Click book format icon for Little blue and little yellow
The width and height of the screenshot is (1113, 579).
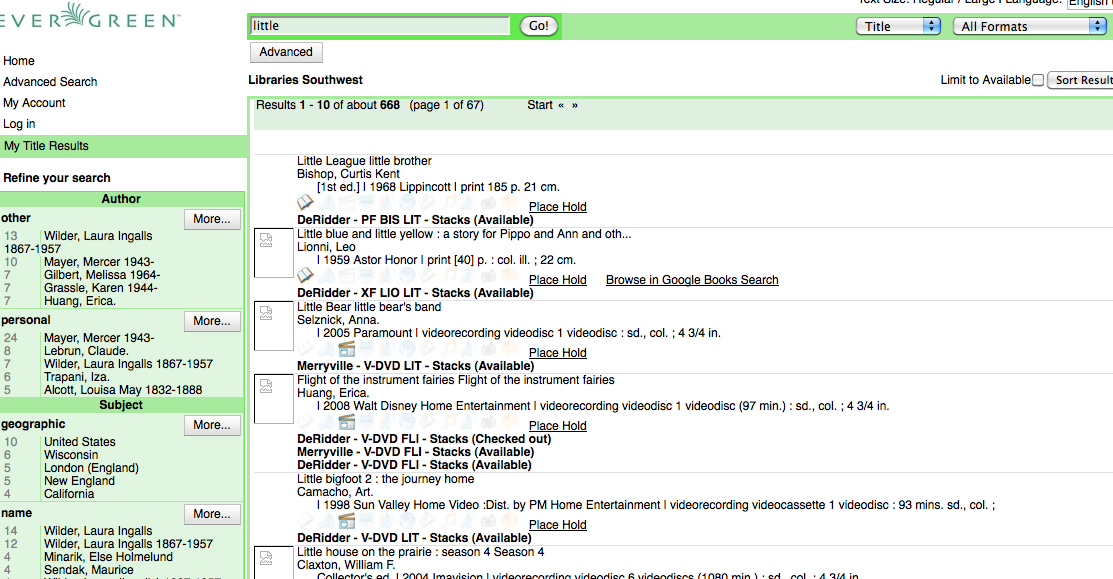coord(306,275)
